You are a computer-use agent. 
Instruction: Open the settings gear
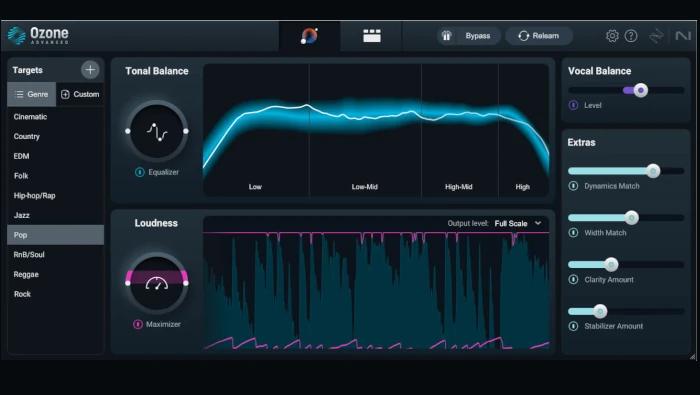612,36
